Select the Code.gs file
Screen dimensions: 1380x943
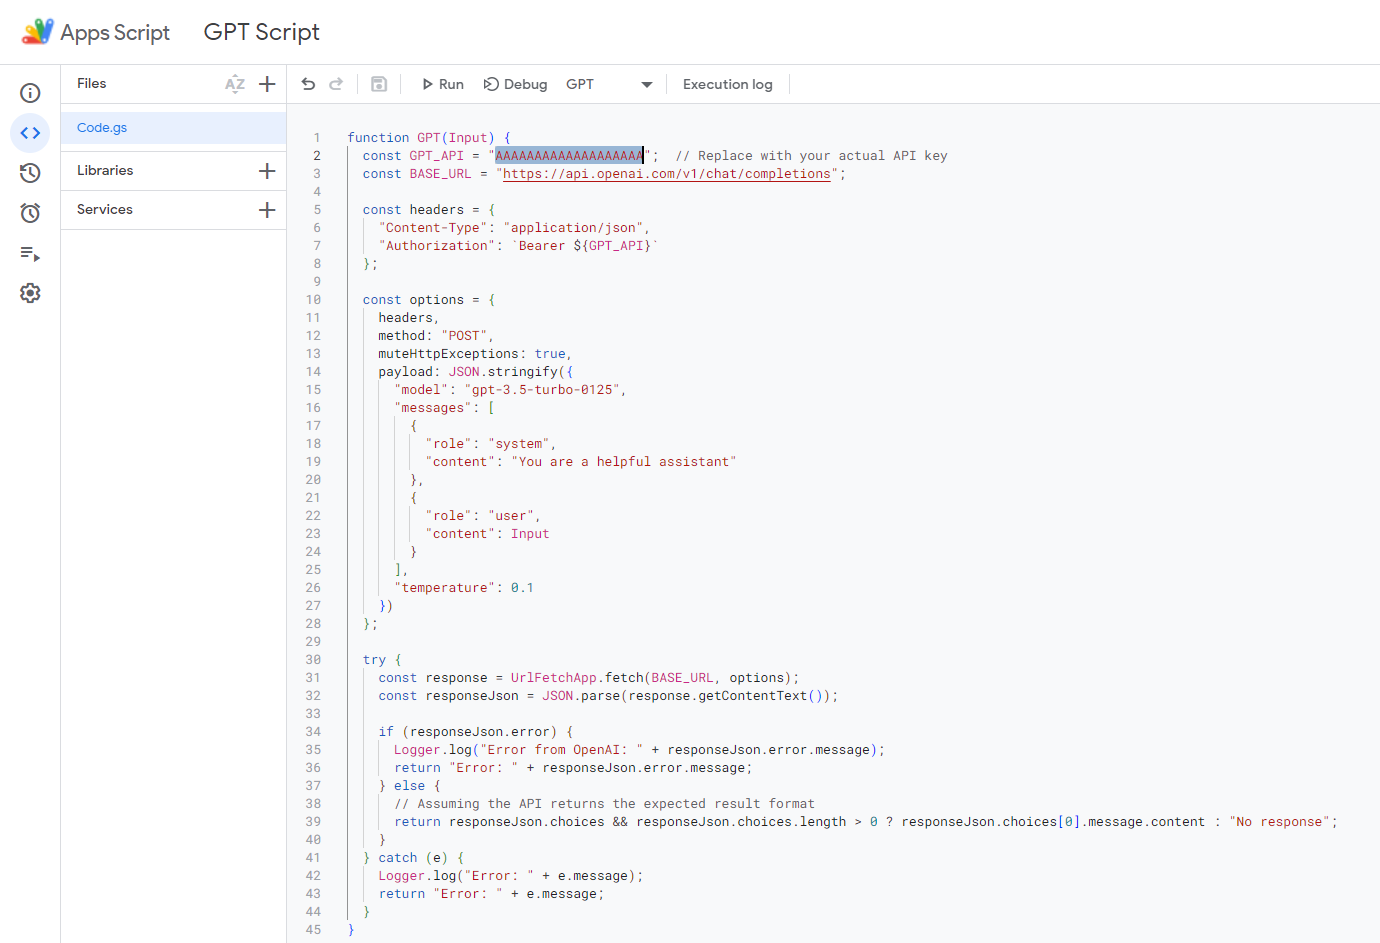(101, 127)
